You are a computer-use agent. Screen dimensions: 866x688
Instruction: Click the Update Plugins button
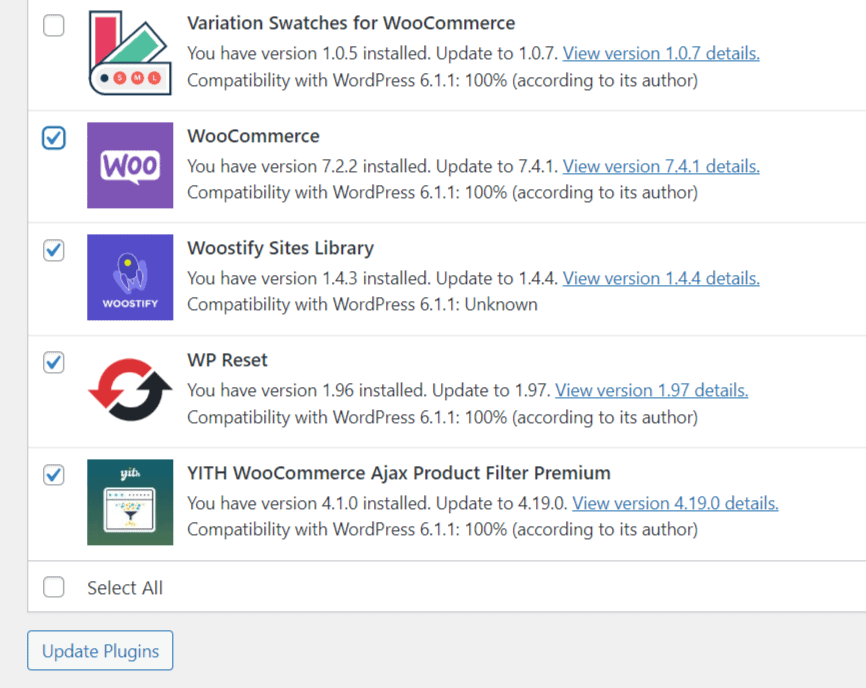click(x=100, y=650)
